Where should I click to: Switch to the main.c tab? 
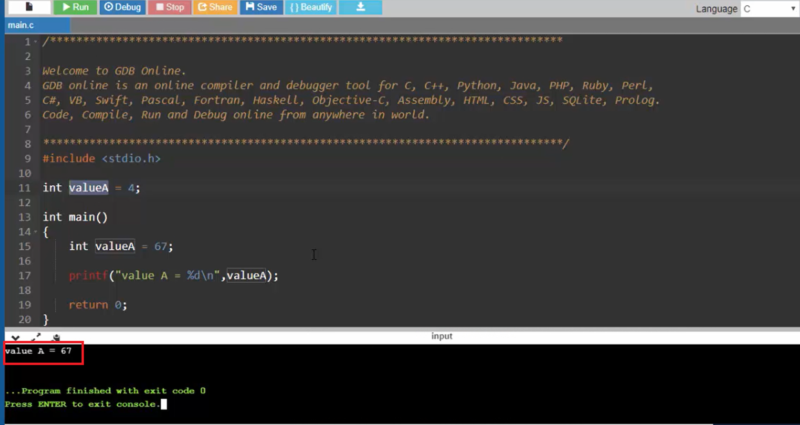[37, 25]
